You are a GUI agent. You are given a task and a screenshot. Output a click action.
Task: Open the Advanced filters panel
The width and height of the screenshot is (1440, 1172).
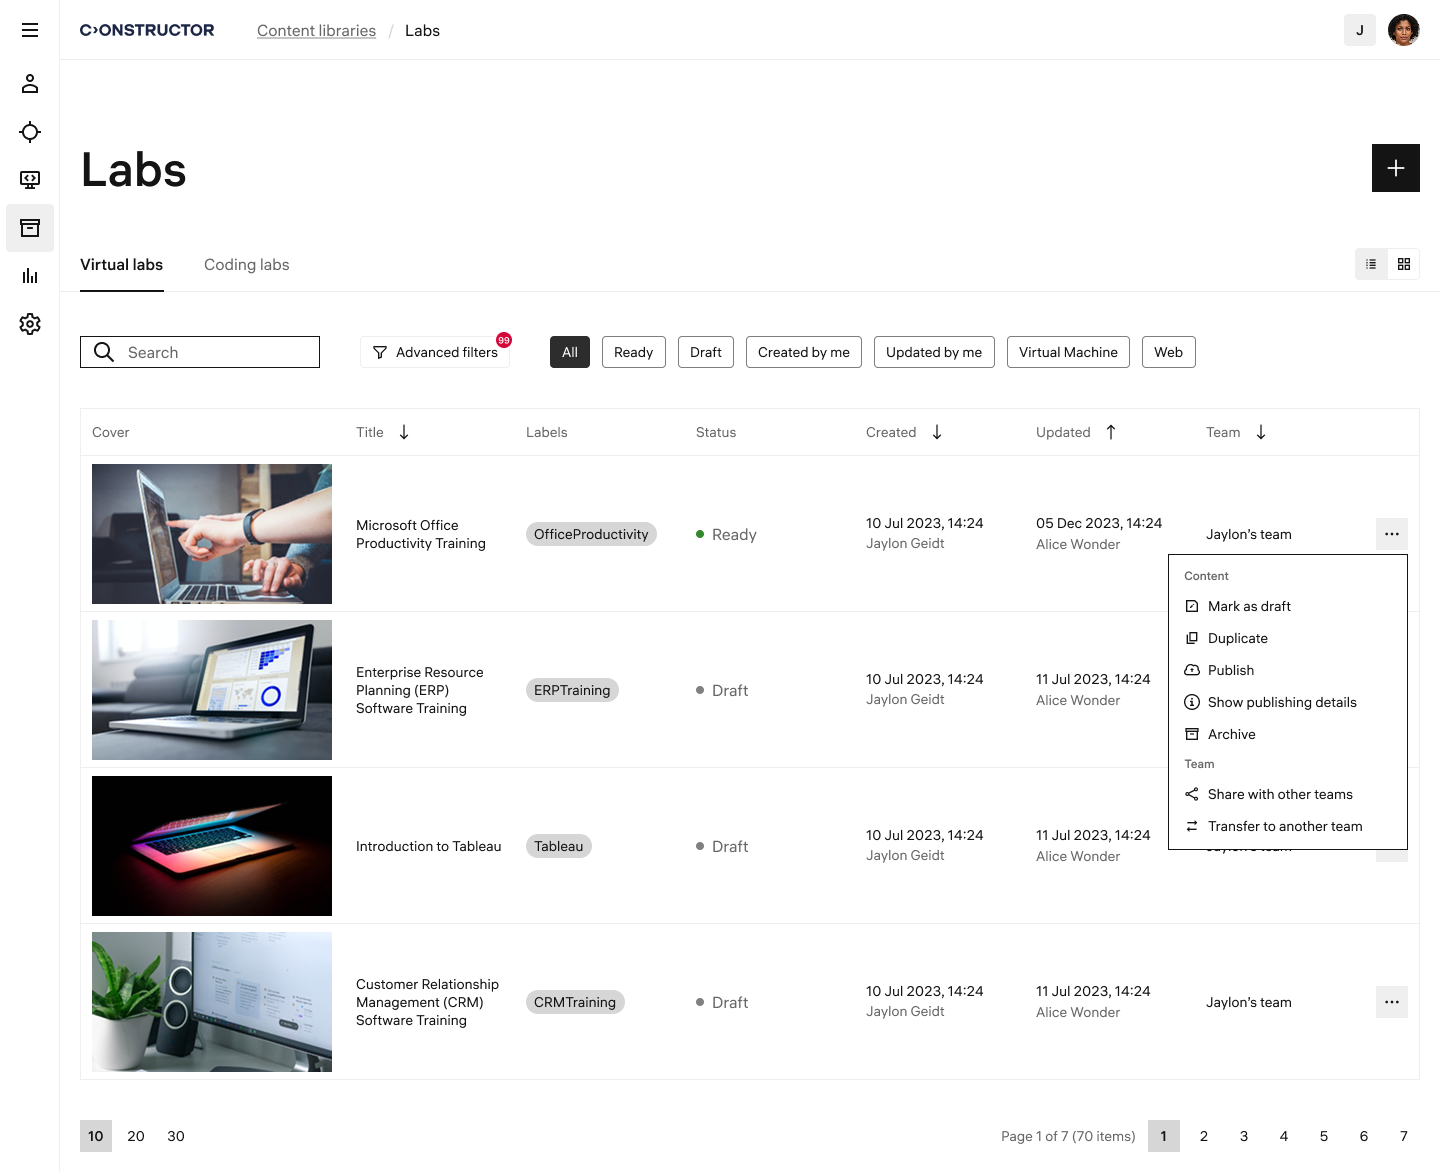pos(435,352)
